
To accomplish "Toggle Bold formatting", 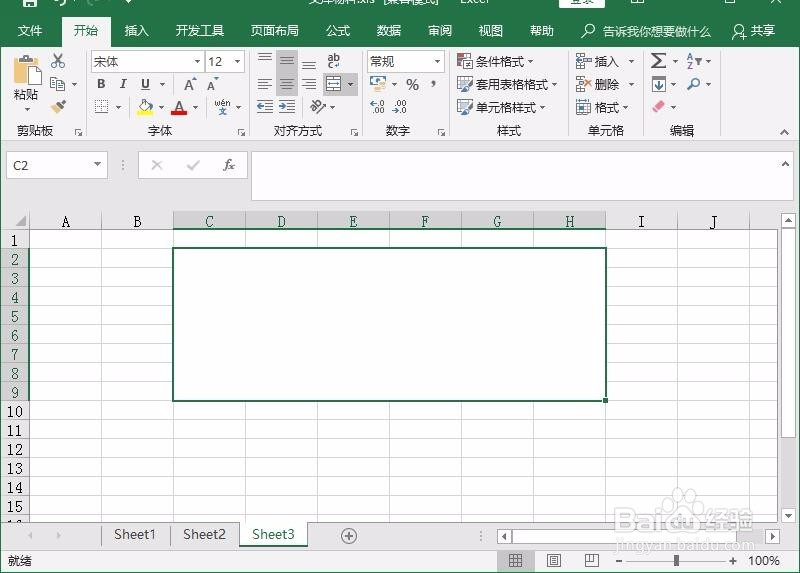I will point(101,84).
